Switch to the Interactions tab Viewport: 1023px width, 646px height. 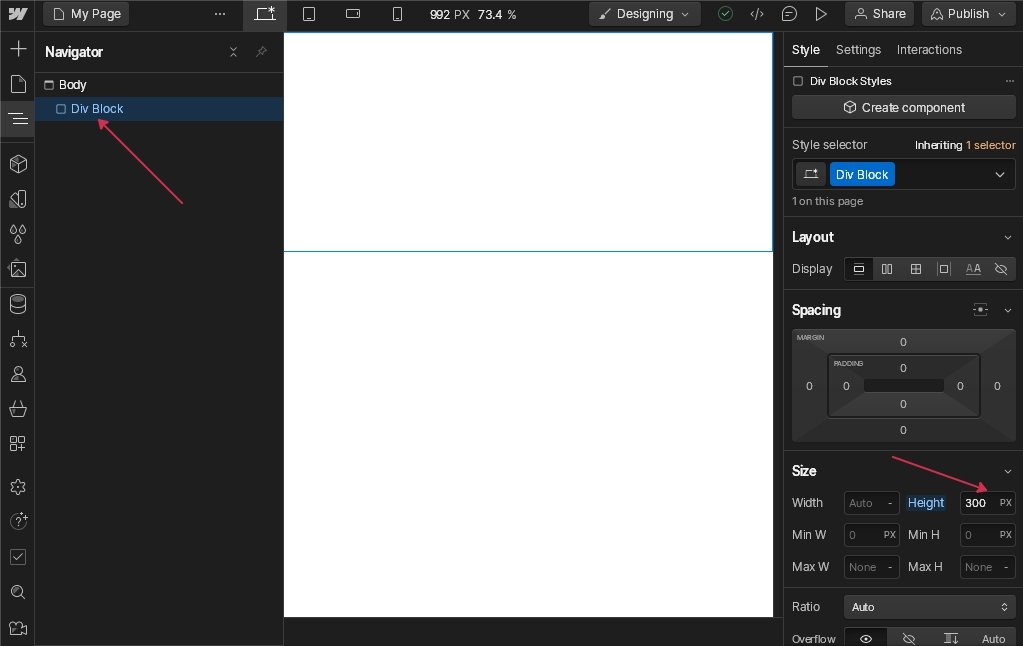(x=929, y=50)
